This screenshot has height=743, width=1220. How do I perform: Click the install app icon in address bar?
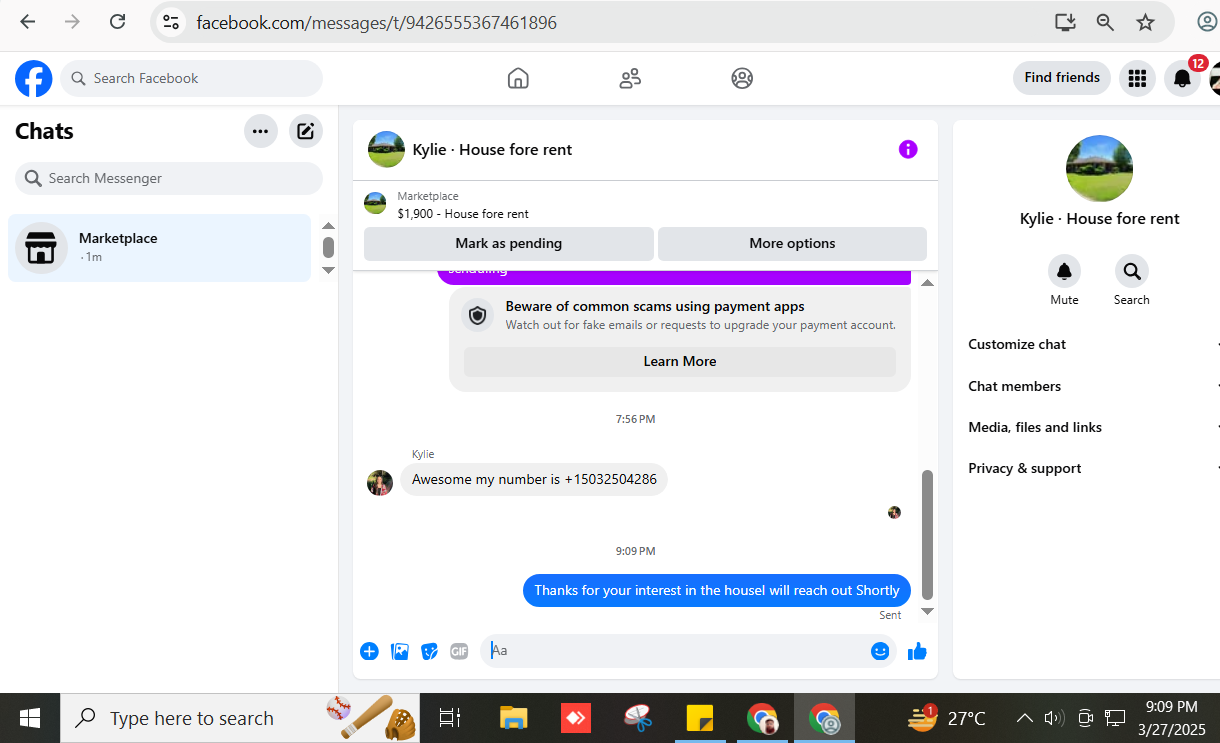click(x=1065, y=22)
